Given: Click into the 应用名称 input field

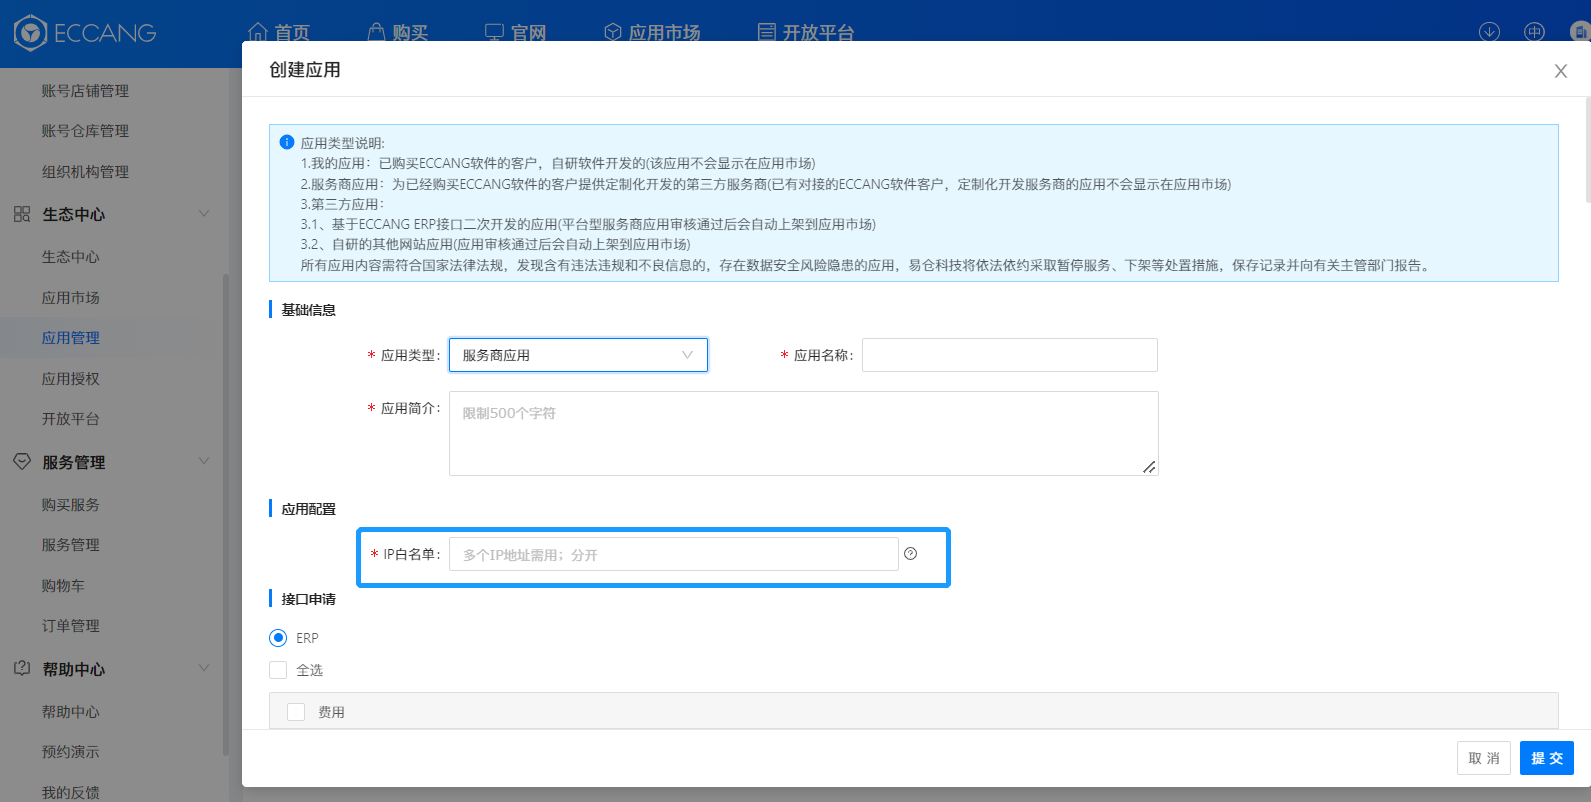Looking at the screenshot, I should [1010, 355].
